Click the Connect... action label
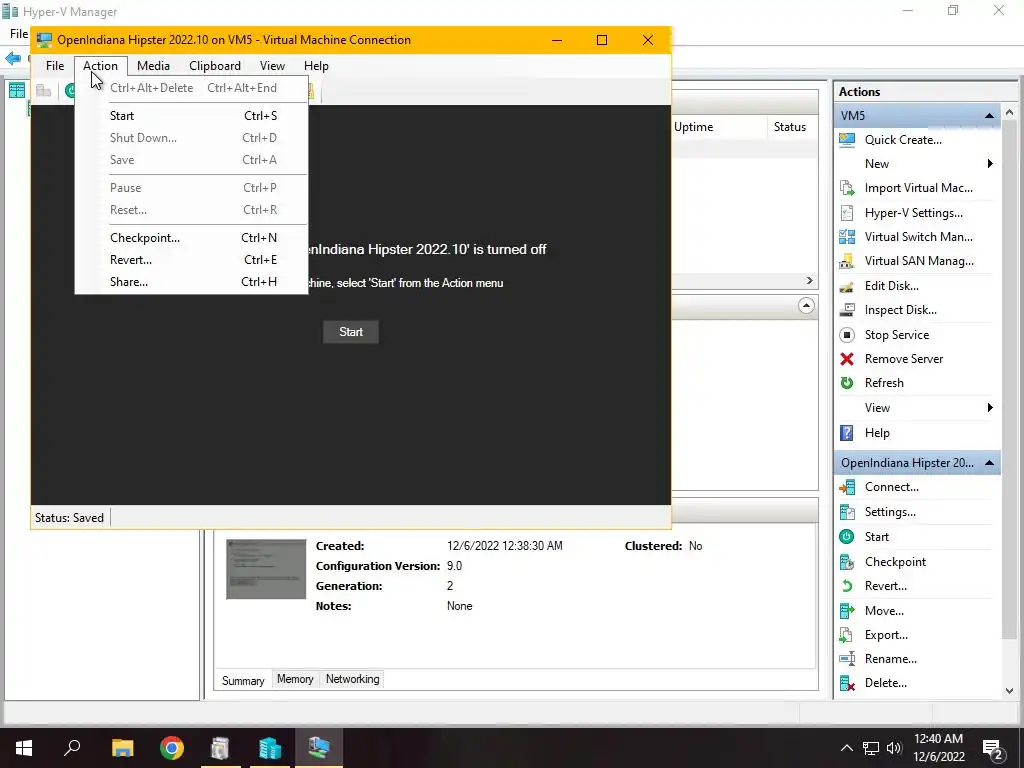 pos(891,487)
